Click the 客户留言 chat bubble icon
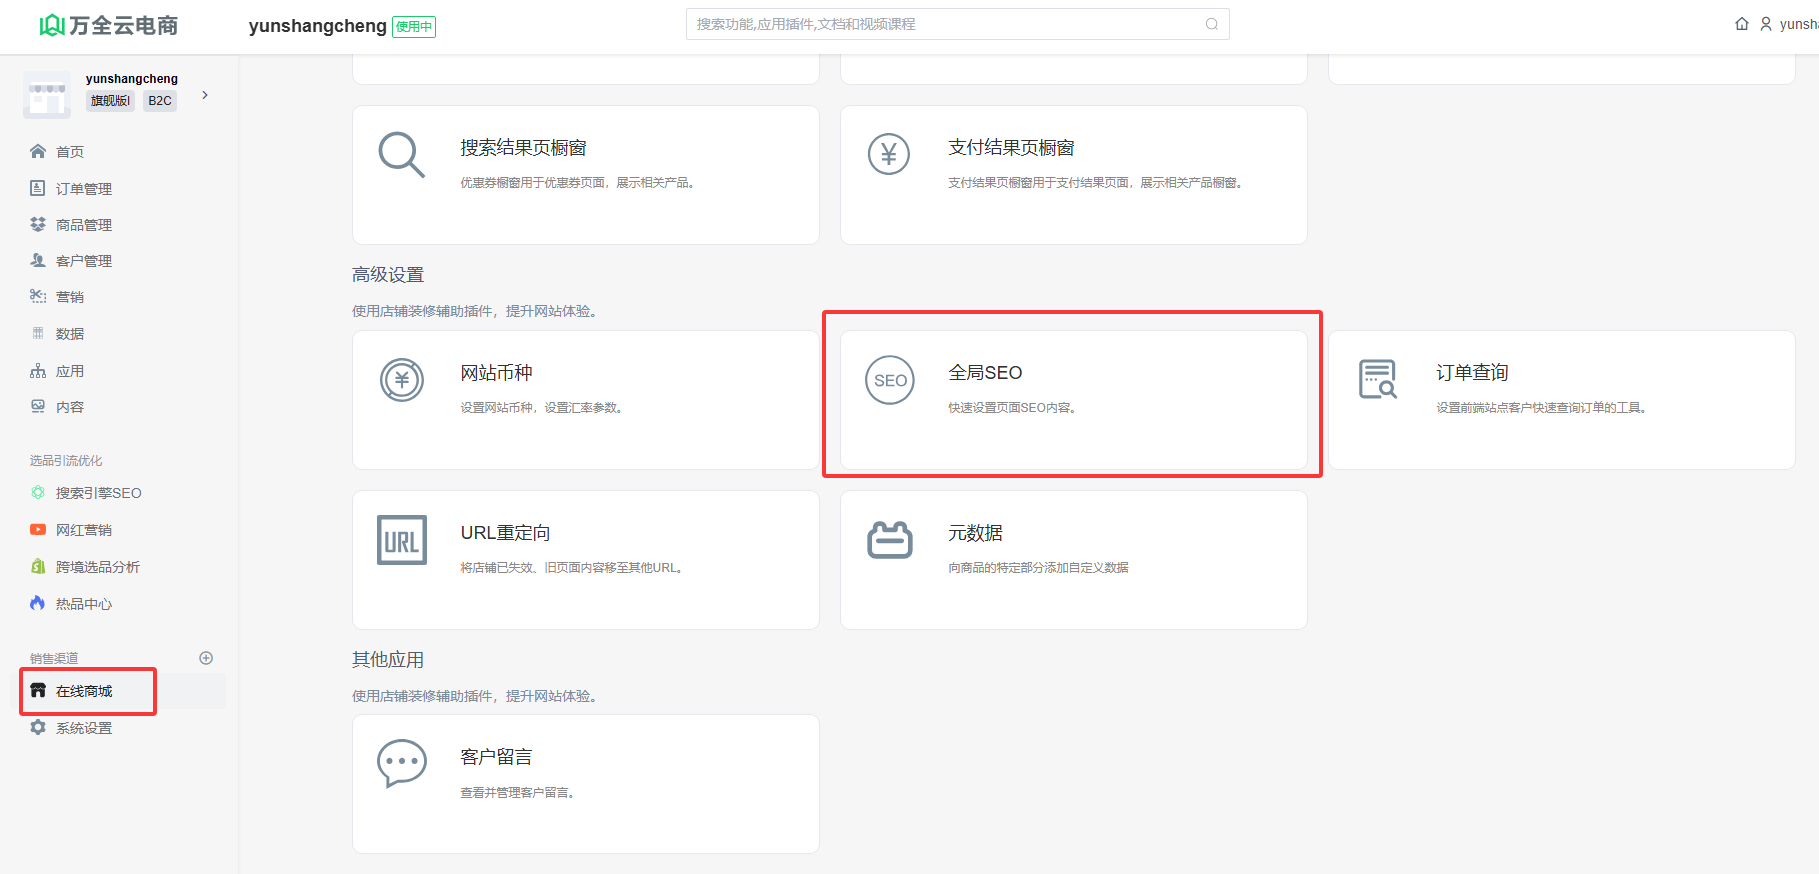Viewport: 1819px width, 874px height. (401, 764)
